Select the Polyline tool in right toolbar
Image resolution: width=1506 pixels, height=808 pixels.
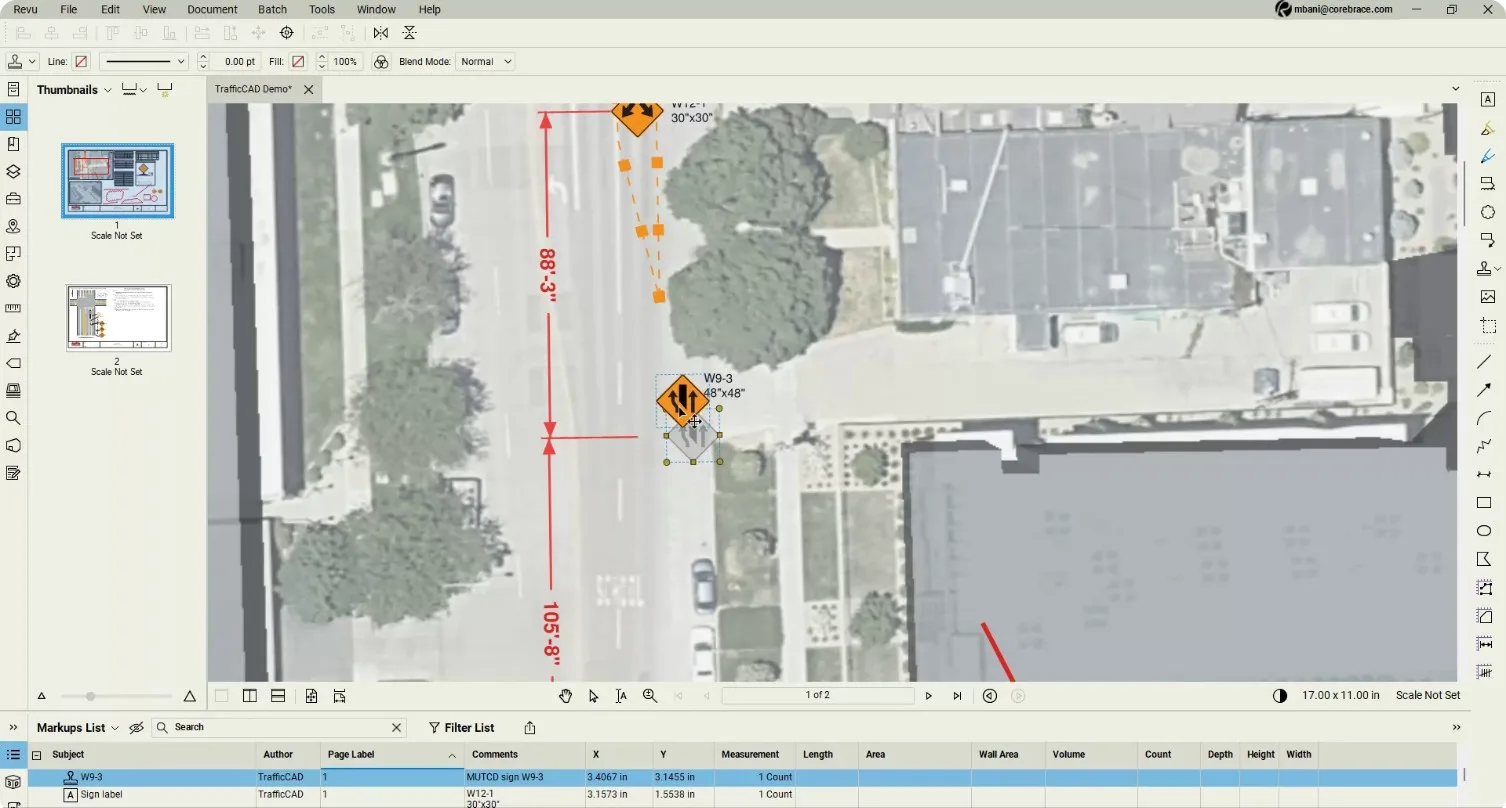pos(1484,446)
